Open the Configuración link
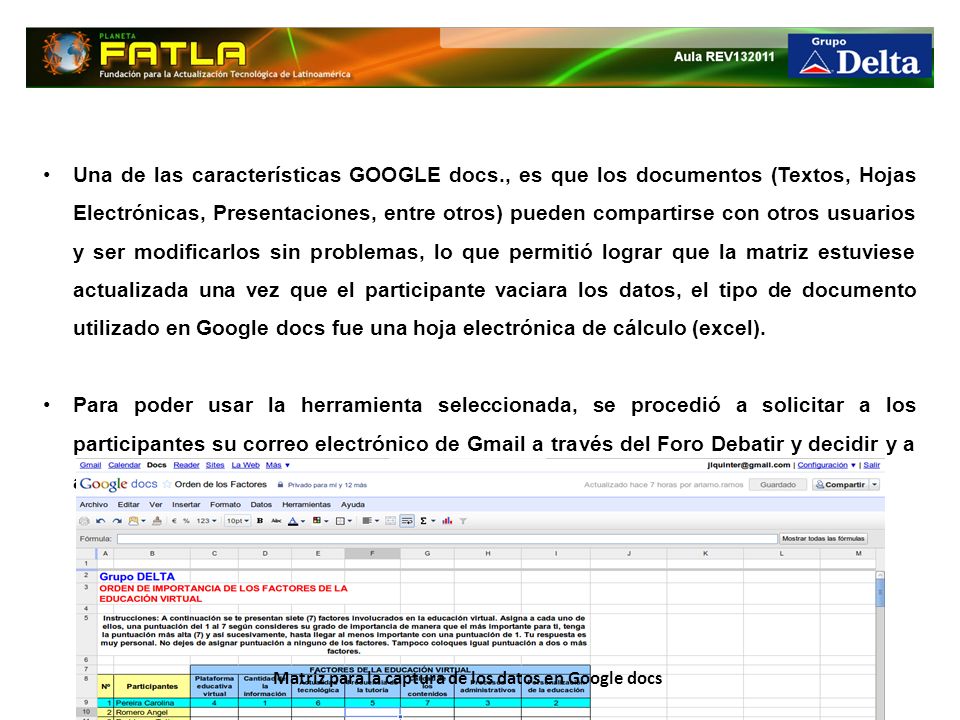This screenshot has height=720, width=960. 822,465
